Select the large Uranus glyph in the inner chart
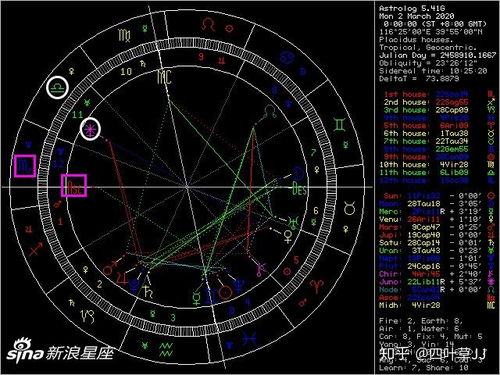The height and width of the screenshot is (375, 500). tap(293, 222)
